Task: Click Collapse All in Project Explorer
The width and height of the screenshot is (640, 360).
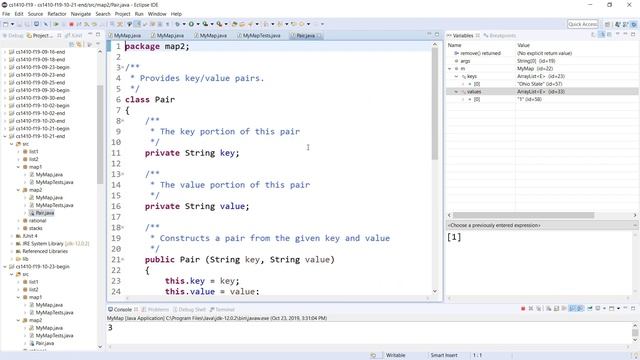Action: point(72,44)
